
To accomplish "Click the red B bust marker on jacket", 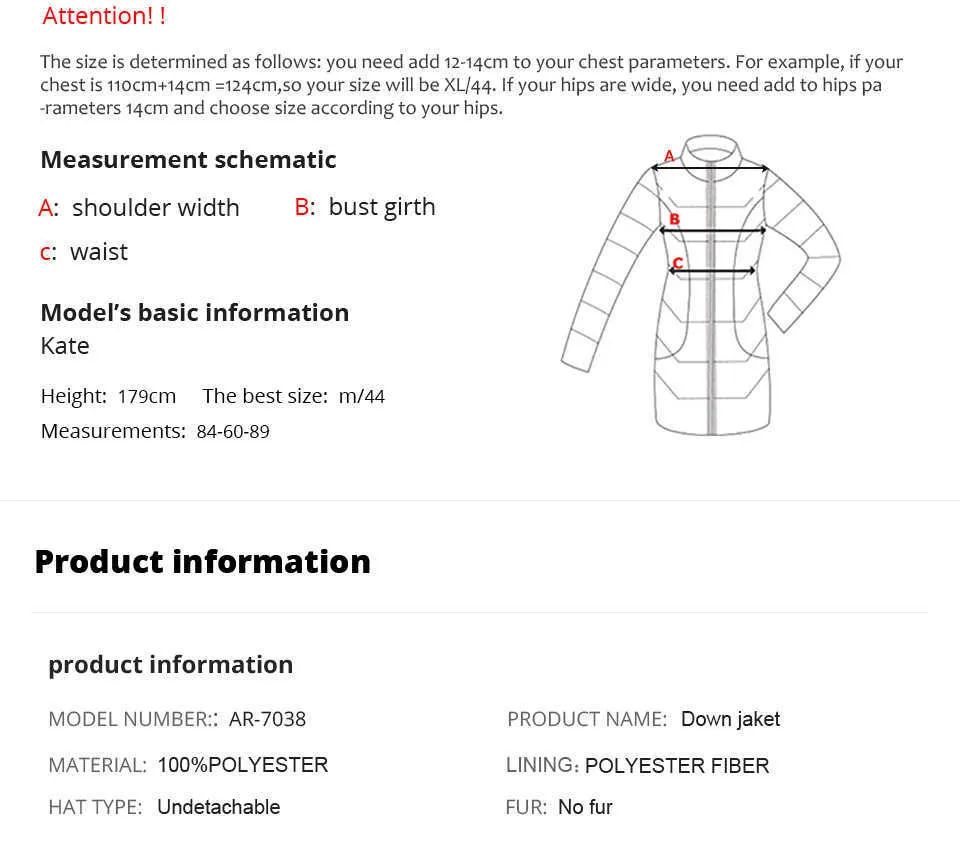I will click(674, 219).
